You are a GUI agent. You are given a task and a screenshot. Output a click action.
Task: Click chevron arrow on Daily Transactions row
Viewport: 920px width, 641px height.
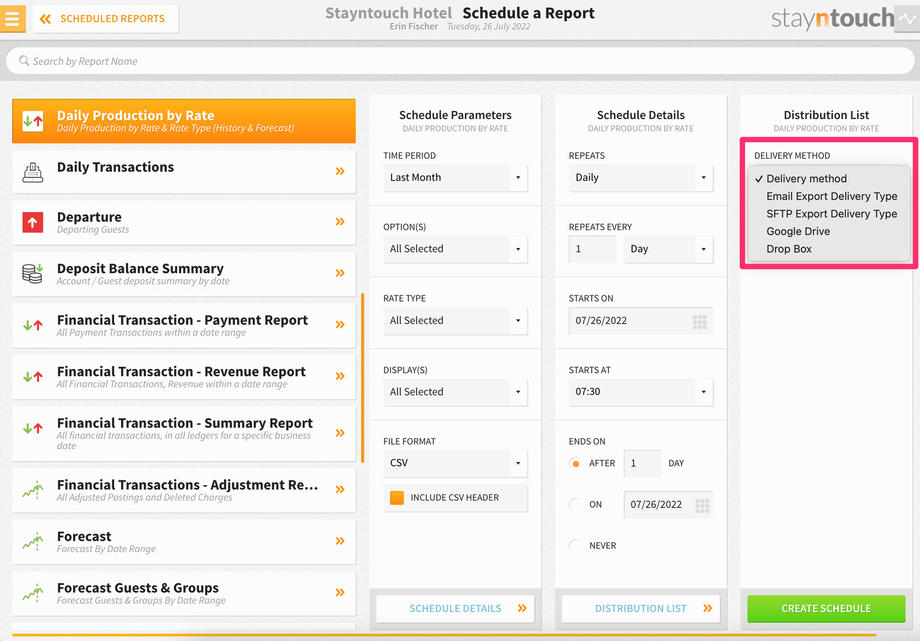pyautogui.click(x=340, y=171)
